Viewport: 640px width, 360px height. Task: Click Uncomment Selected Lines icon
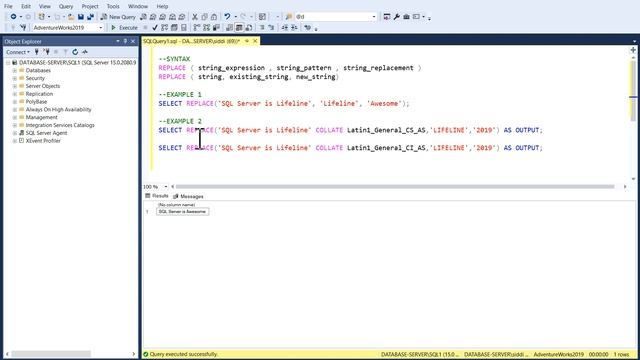click(271, 28)
